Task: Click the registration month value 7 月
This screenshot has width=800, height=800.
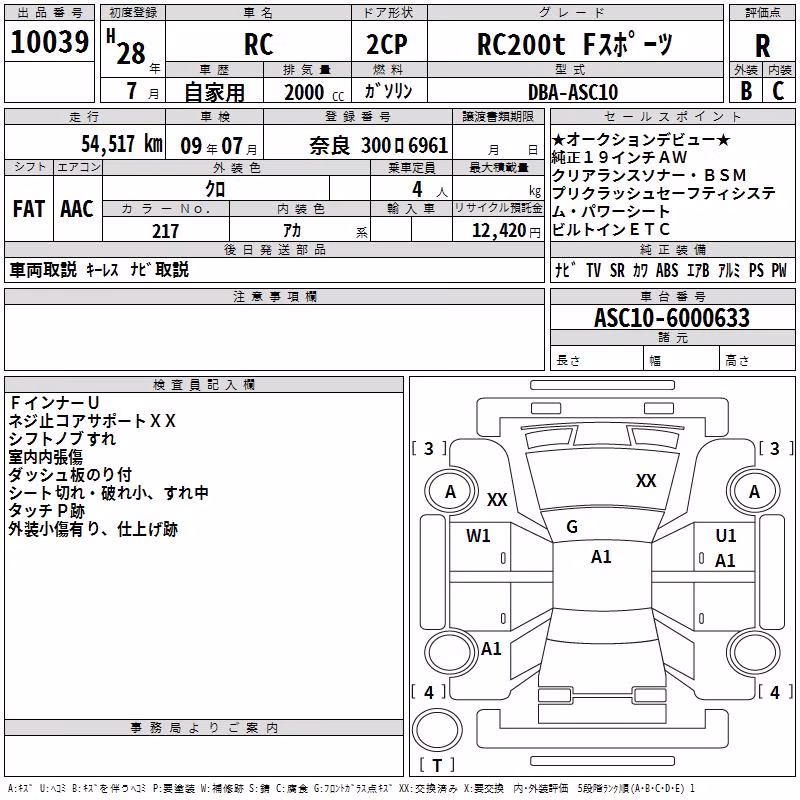Action: (x=142, y=91)
